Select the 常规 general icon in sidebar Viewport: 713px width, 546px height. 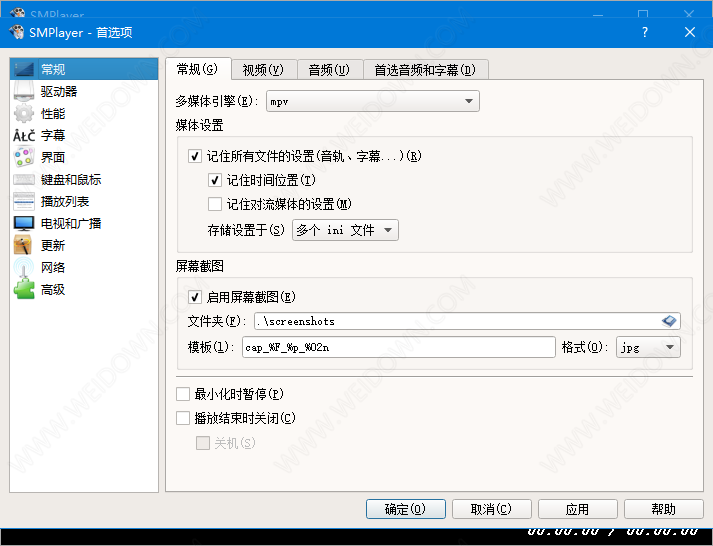click(24, 70)
